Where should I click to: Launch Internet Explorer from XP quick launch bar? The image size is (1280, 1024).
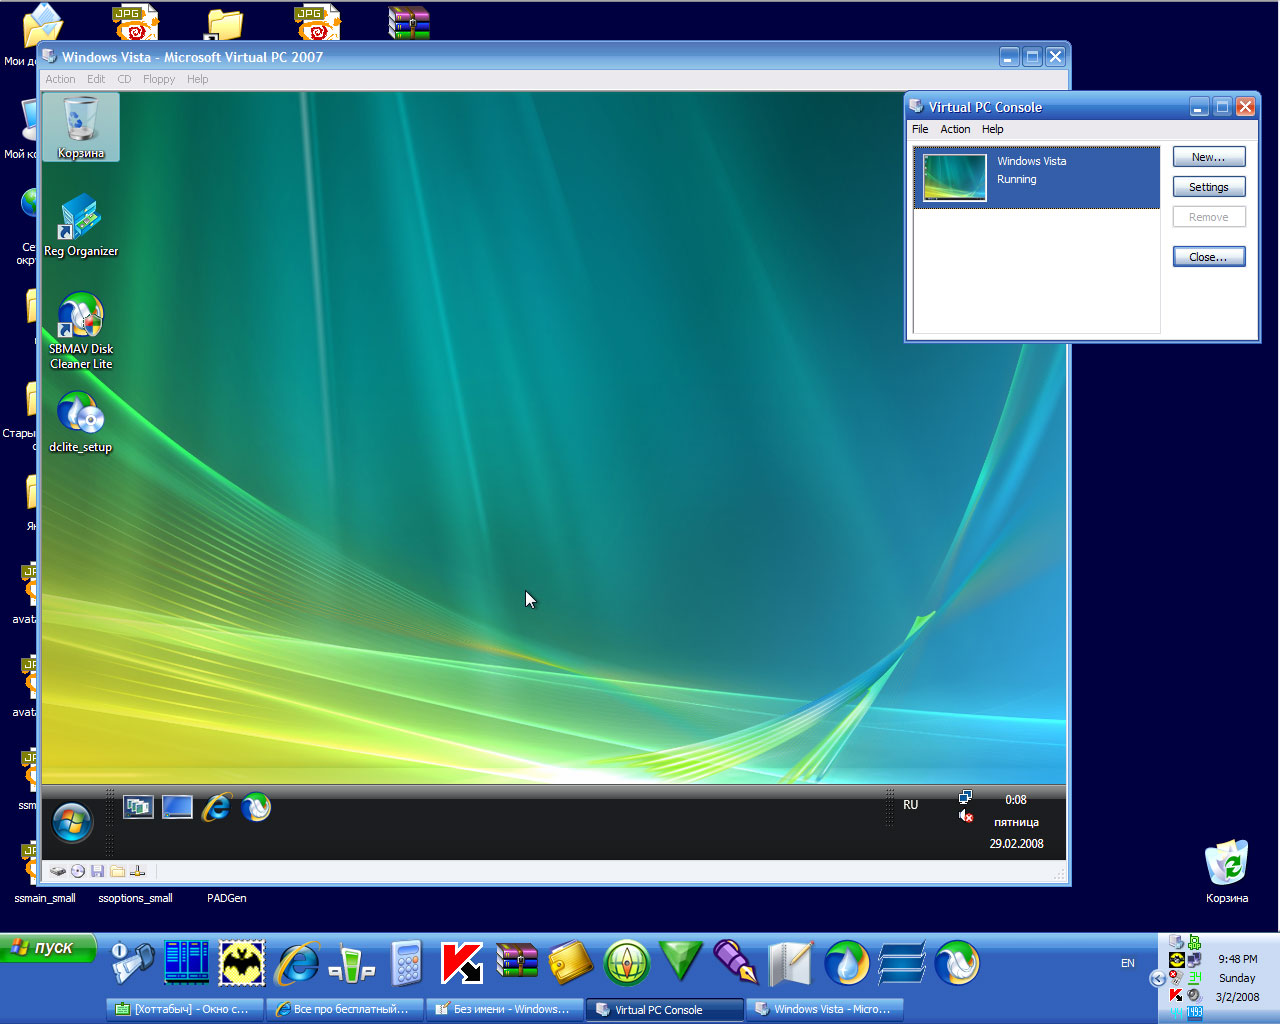coord(298,964)
